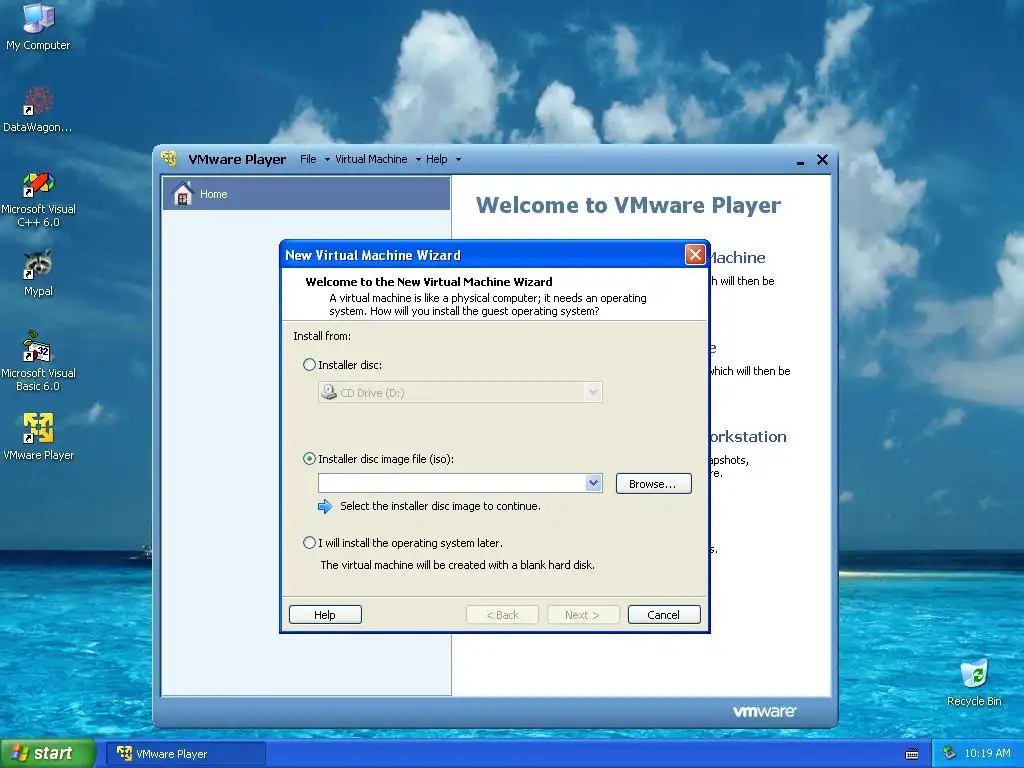
Task: Click the Cancel button in wizard
Action: click(x=664, y=615)
